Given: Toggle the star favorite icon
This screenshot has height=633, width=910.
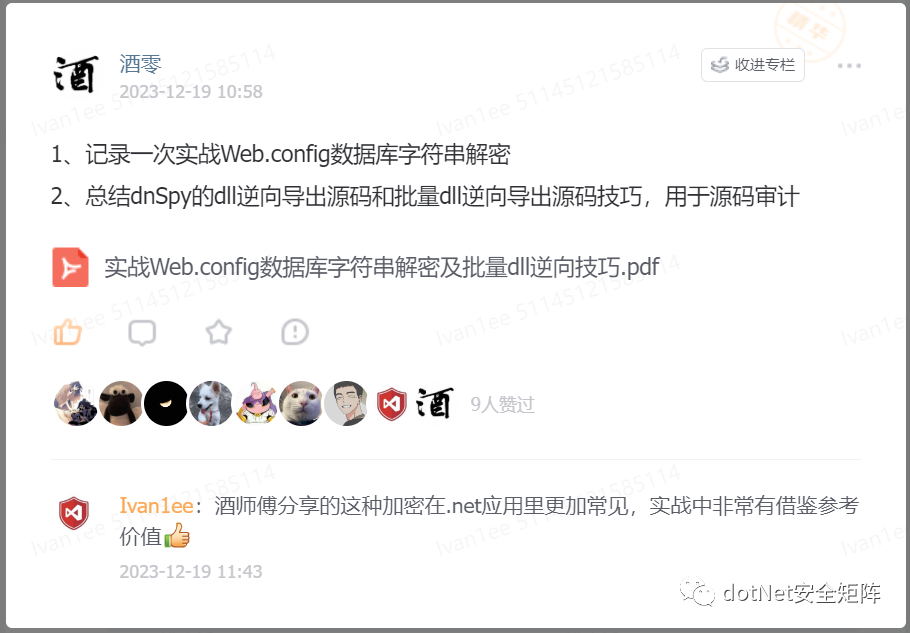Looking at the screenshot, I should 219,332.
